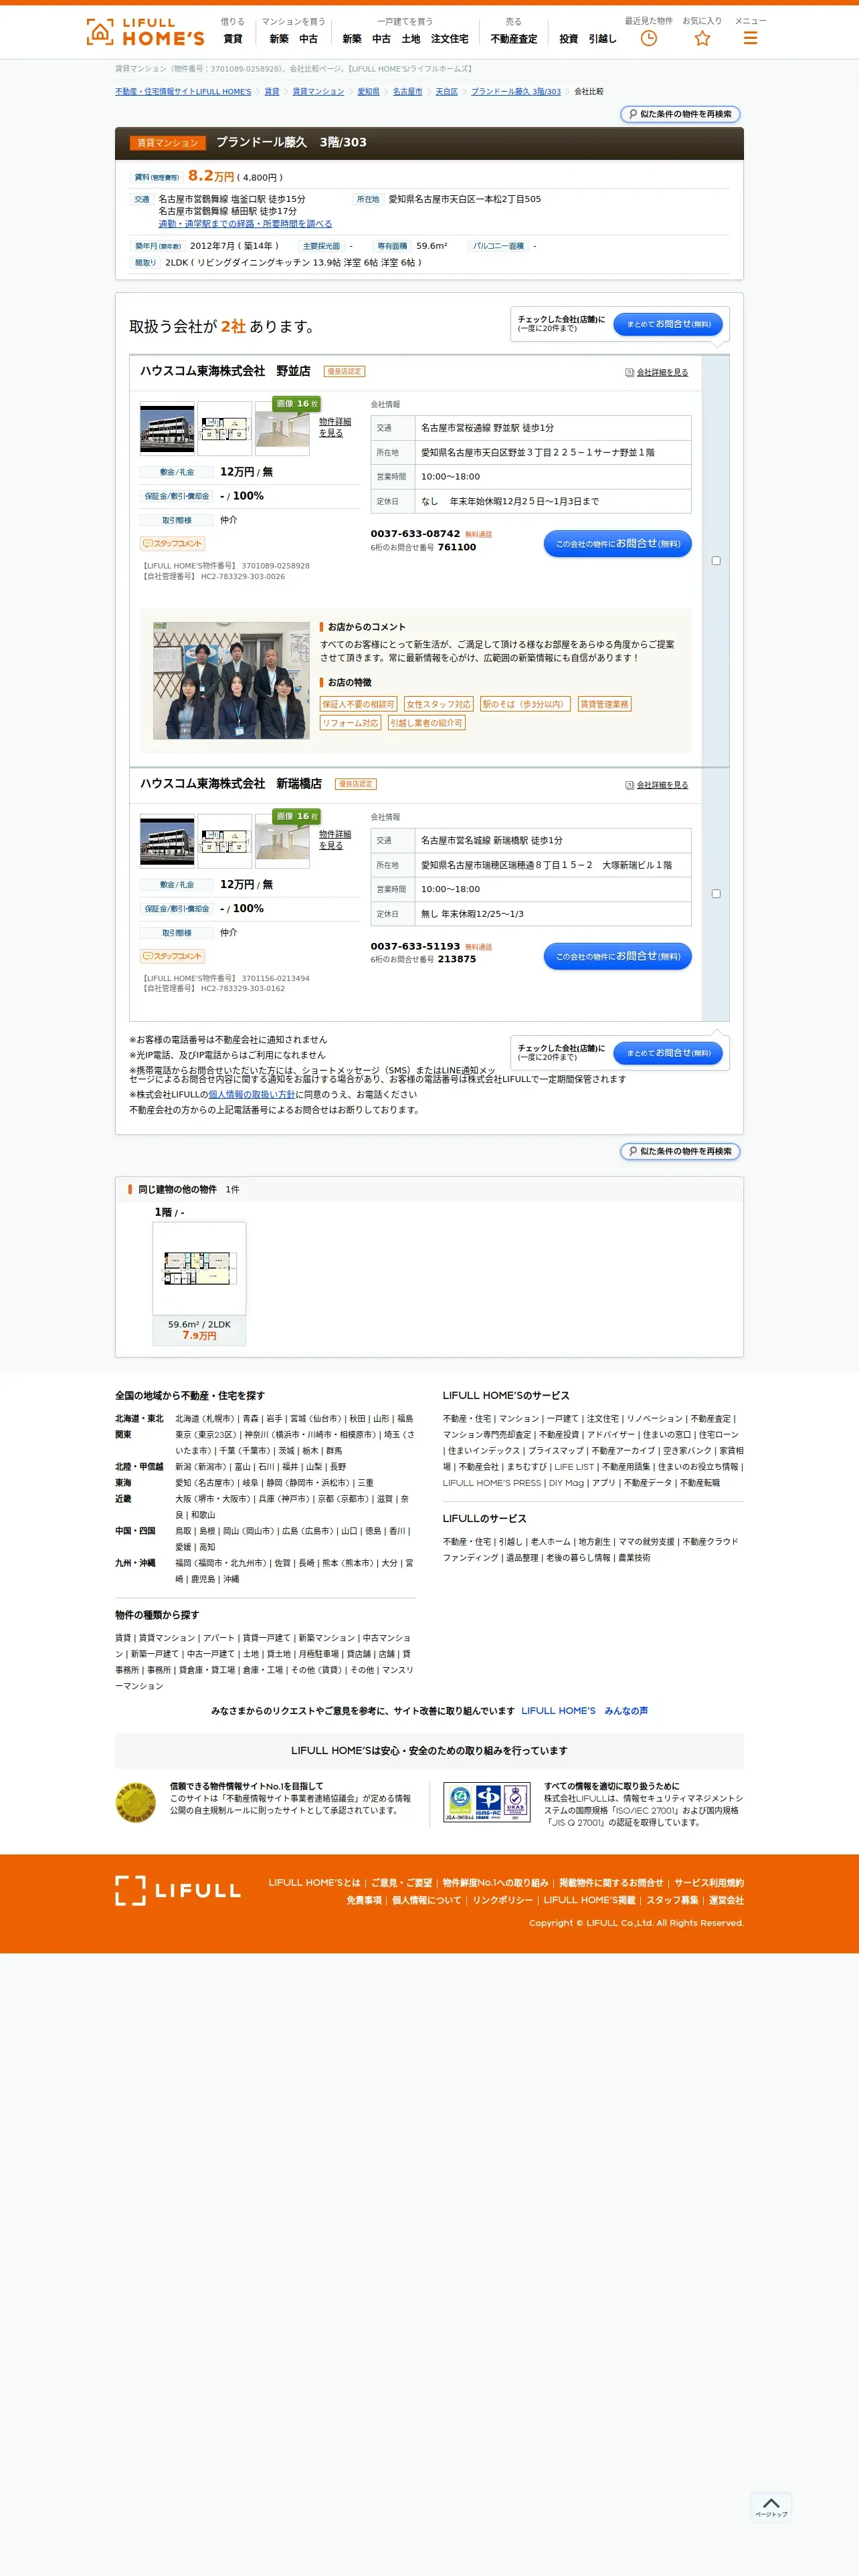Check the selection checkbox for 野並店

click(x=716, y=561)
